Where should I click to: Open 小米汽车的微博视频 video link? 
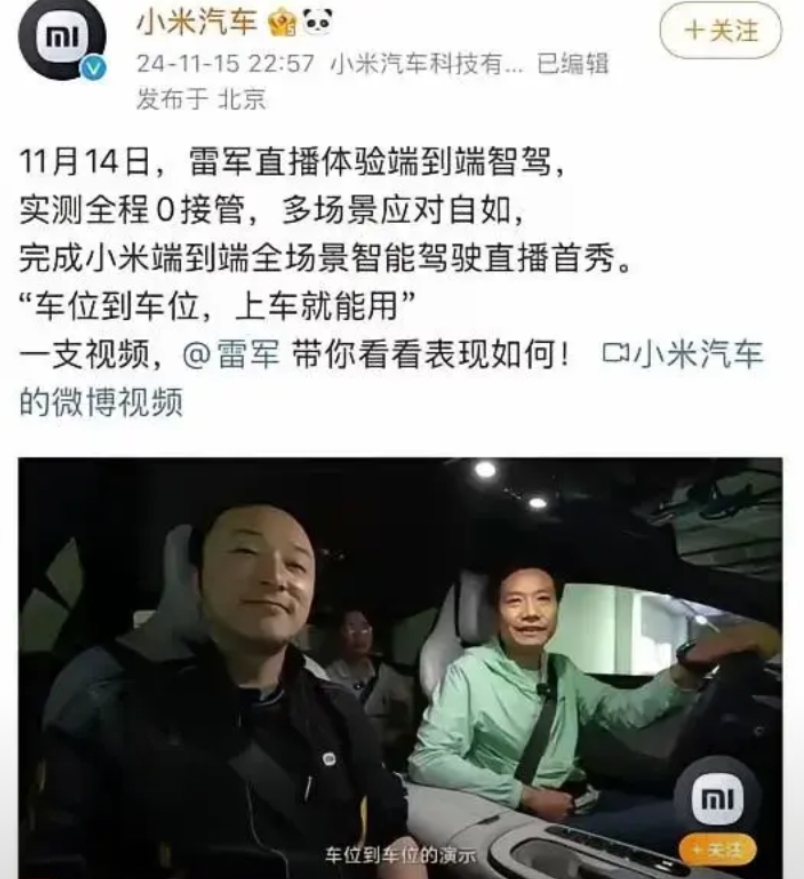click(x=391, y=378)
